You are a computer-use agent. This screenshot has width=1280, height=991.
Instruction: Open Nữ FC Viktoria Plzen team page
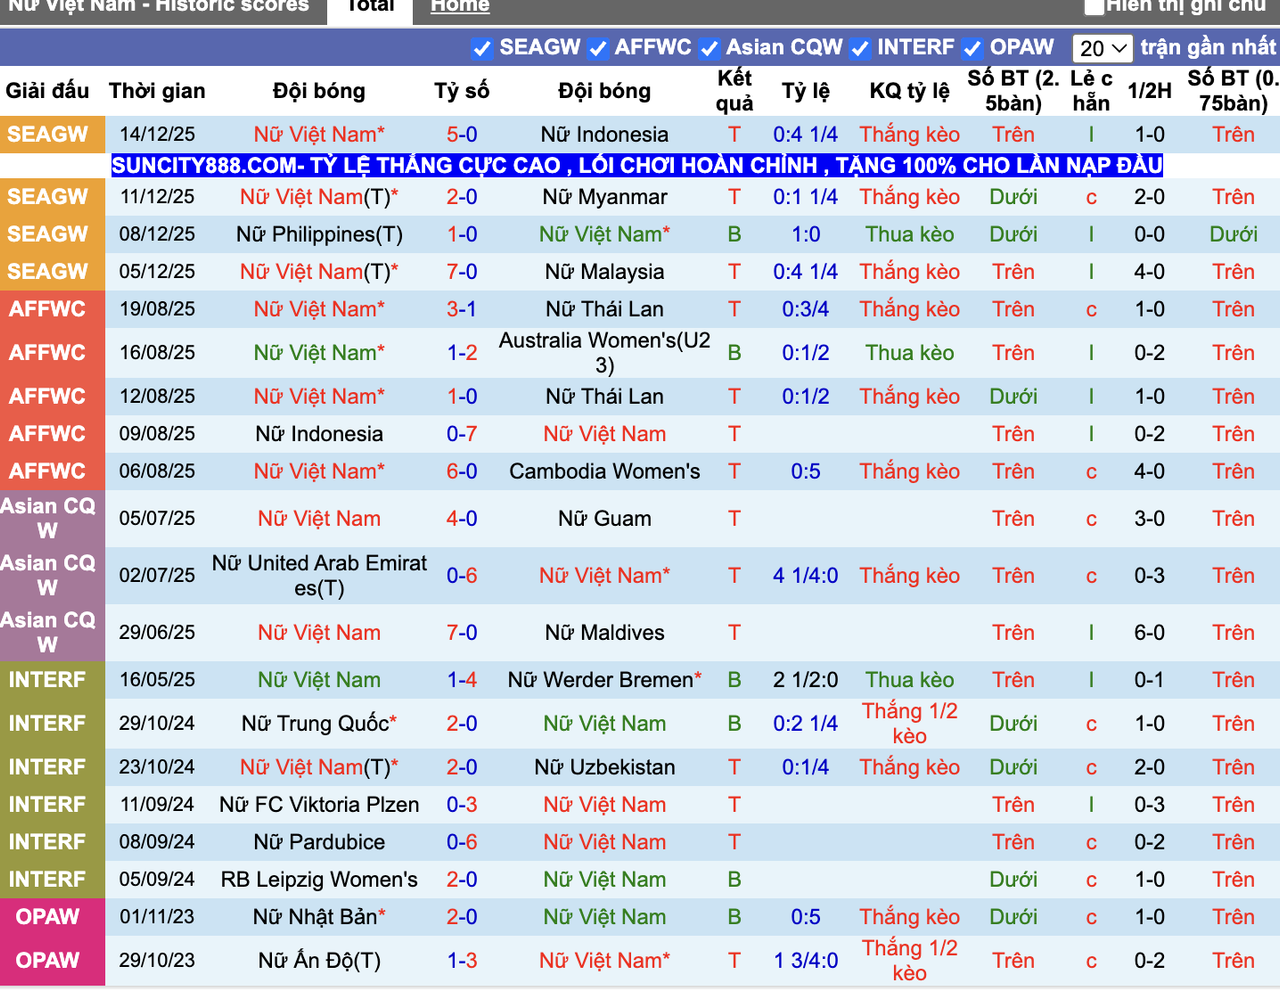coord(319,805)
